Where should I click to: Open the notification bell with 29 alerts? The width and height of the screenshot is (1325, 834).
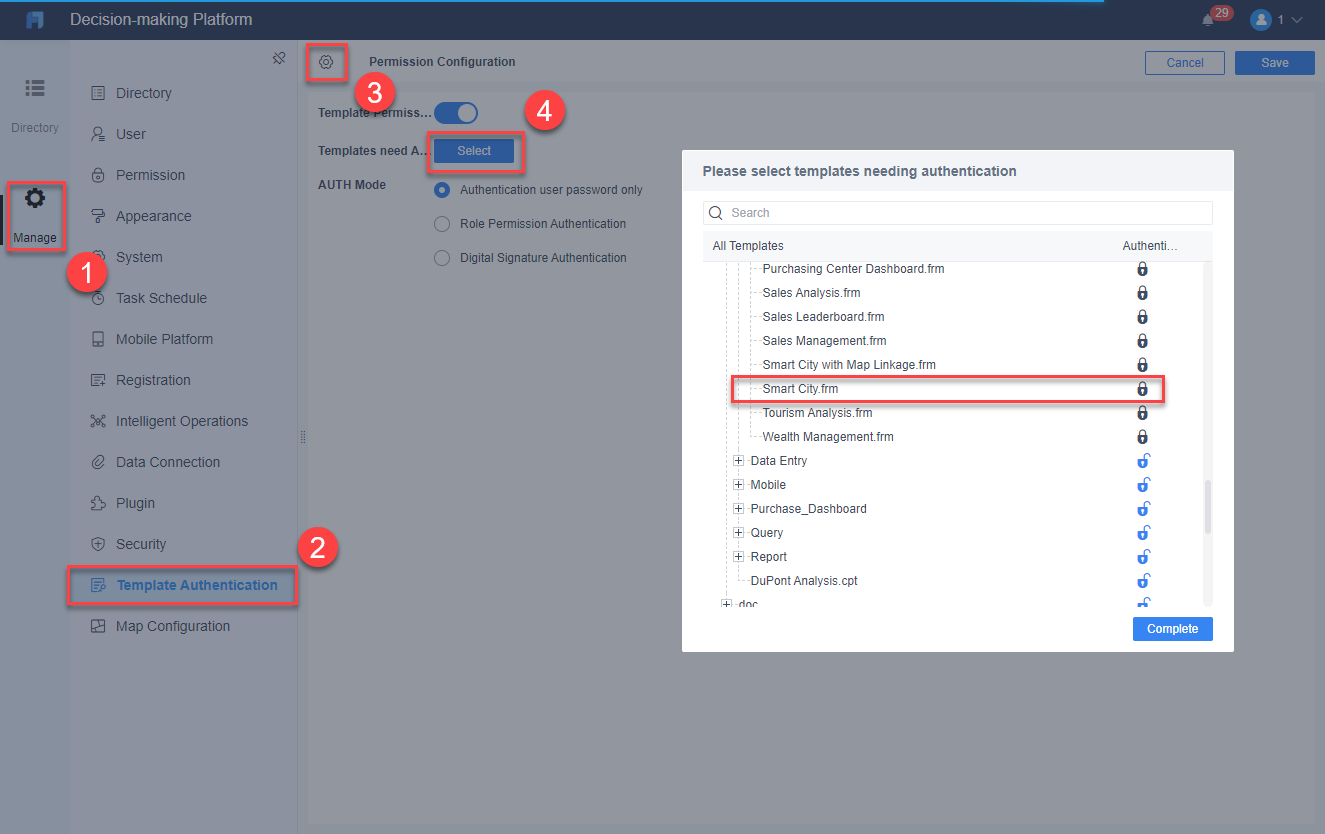1209,19
